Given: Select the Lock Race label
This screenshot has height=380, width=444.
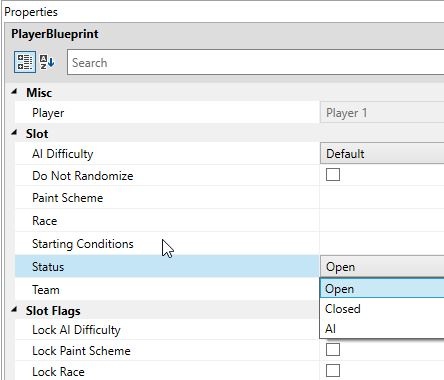Looking at the screenshot, I should tap(58, 371).
